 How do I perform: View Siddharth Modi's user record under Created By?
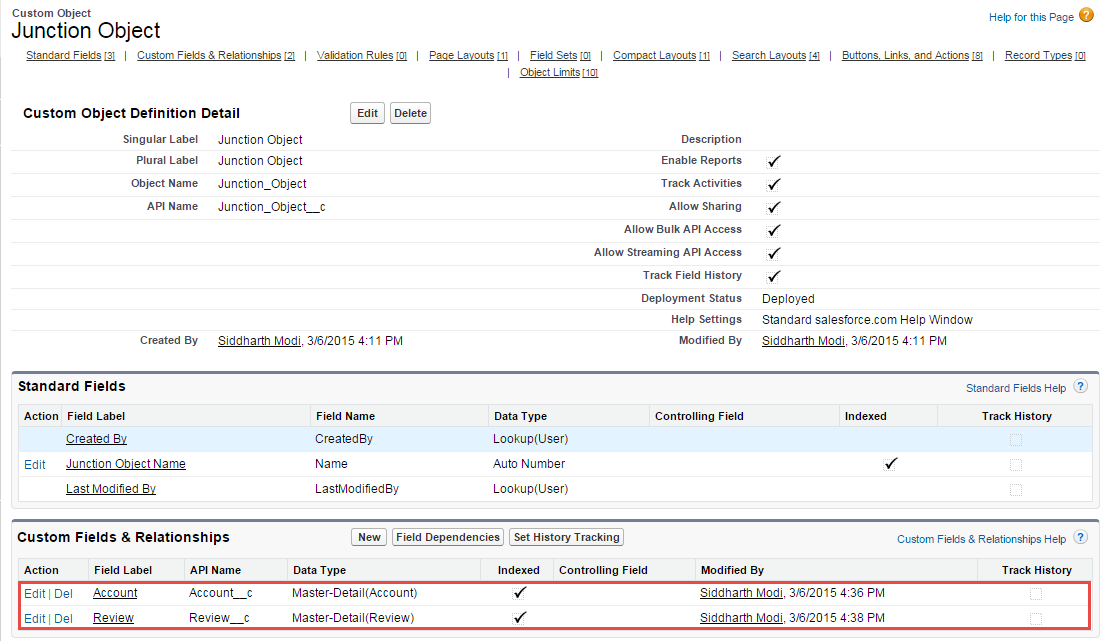coord(259,340)
